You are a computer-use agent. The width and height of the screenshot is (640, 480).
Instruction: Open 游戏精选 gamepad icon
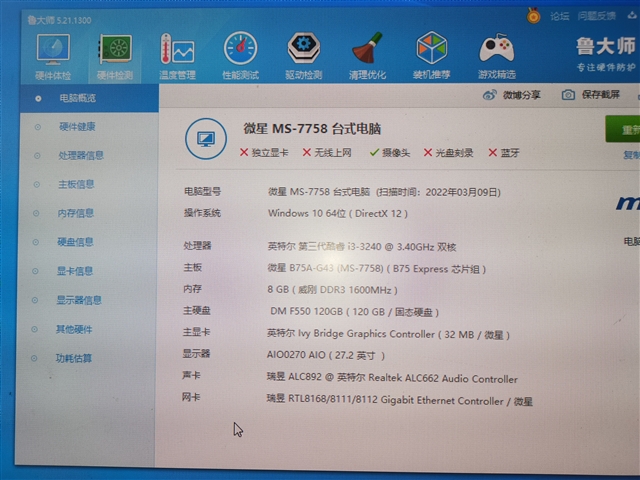(496, 48)
